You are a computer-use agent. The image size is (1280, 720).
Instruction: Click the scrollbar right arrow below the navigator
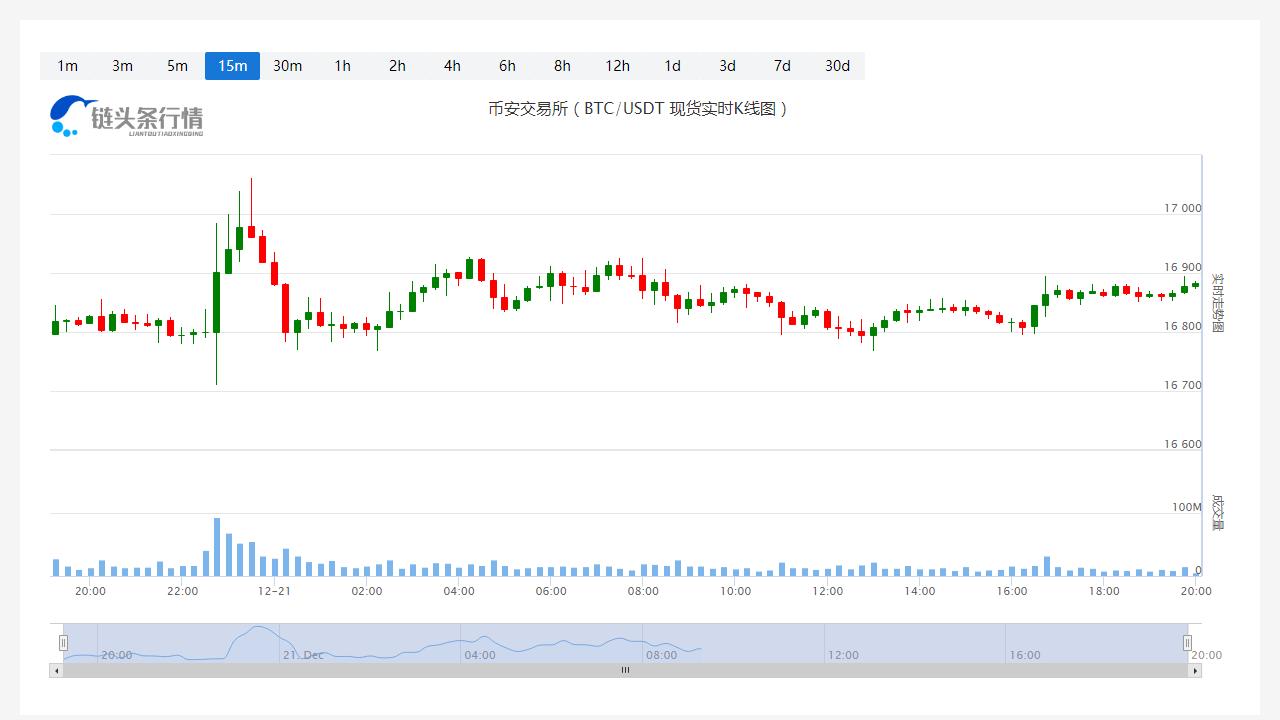click(x=1195, y=671)
